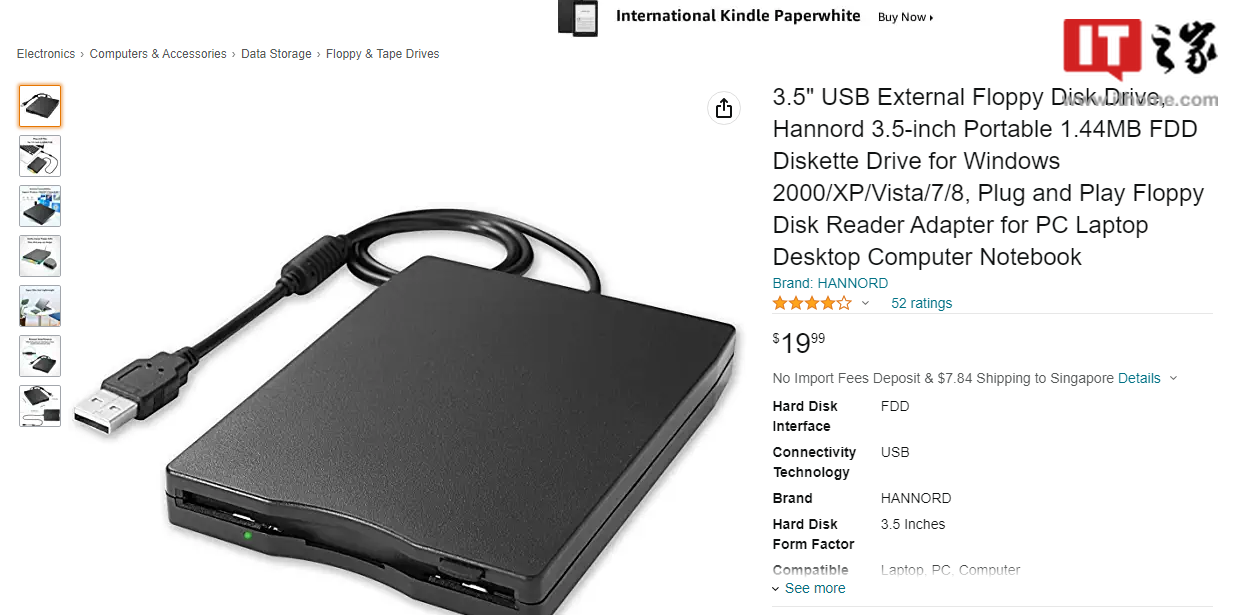Viewport: 1237px width, 615px height.
Task: Open the star rating breakdown chevron
Action: pyautogui.click(x=866, y=303)
